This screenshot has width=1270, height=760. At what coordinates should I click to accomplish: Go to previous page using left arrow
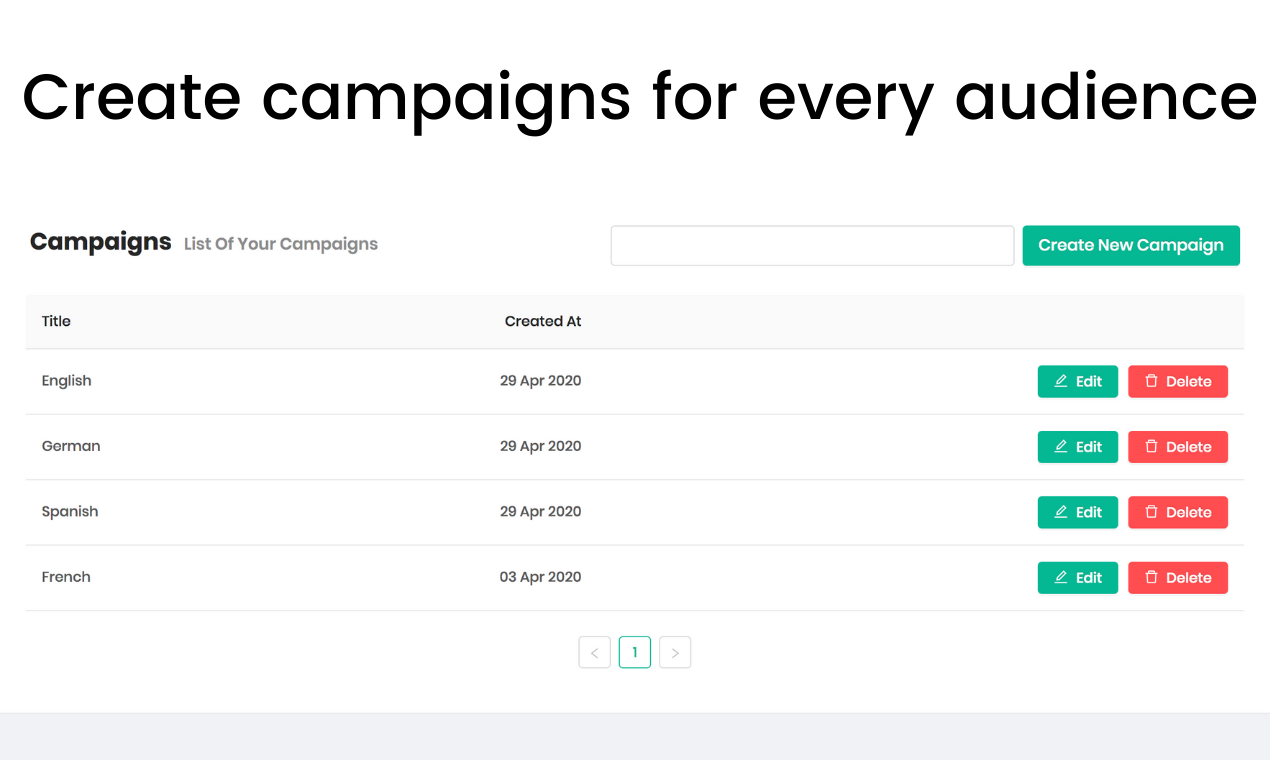click(x=594, y=653)
